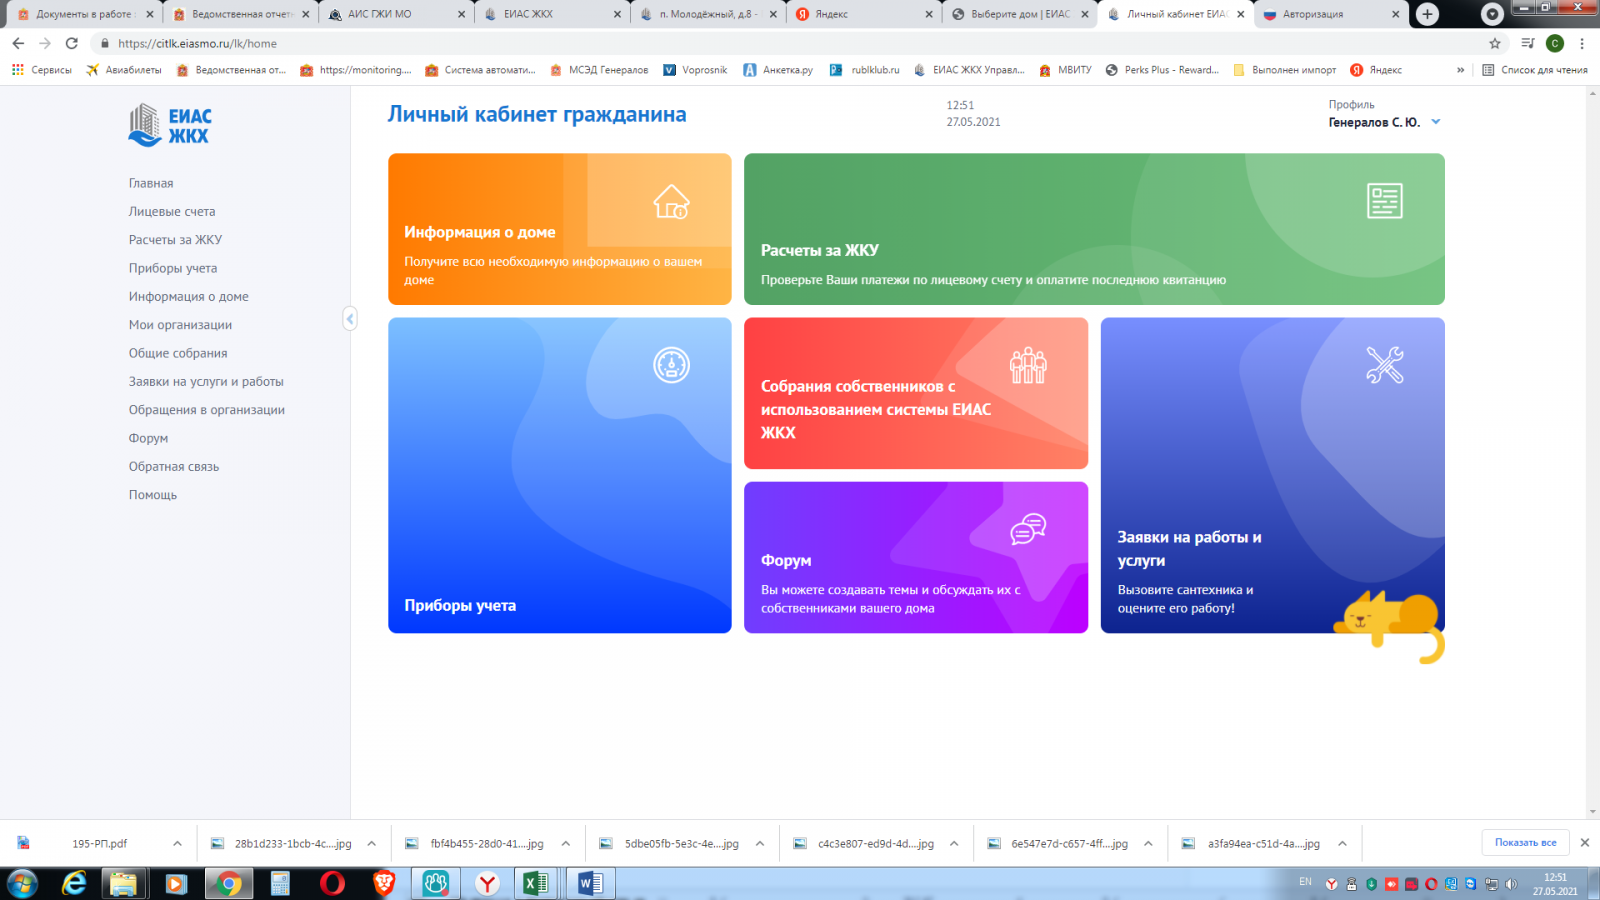This screenshot has width=1600, height=900.
Task: Expand the Генералов С. Ю. profile dropdown
Action: 1436,122
